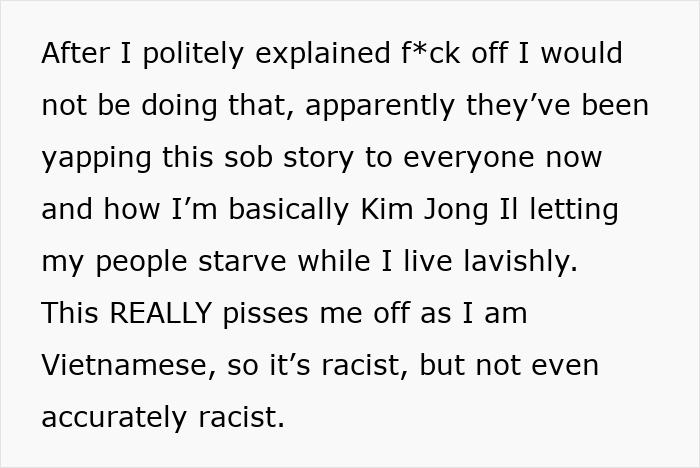Click the word "Vietnamese"
The width and height of the screenshot is (700, 468).
125,366
